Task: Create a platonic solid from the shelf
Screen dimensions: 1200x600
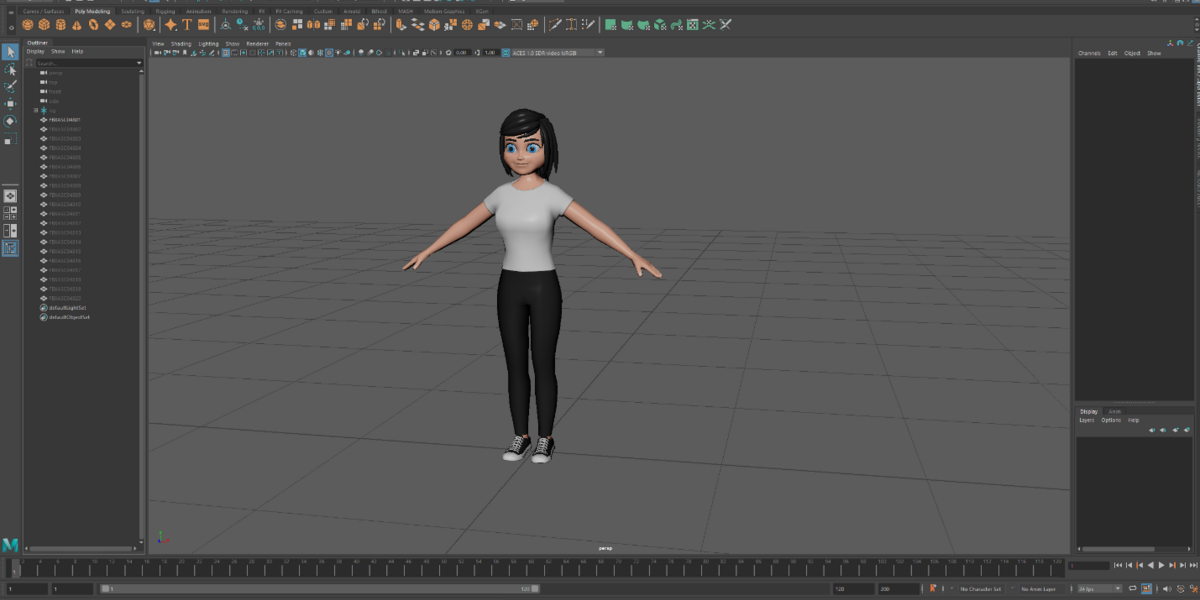Action: pyautogui.click(x=149, y=24)
